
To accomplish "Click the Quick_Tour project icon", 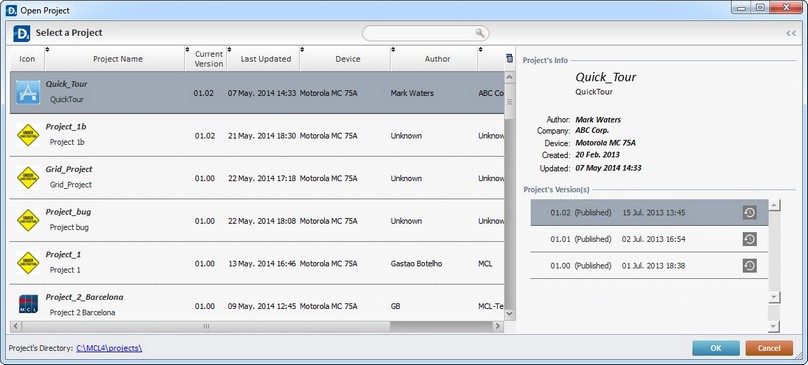I will coord(28,92).
